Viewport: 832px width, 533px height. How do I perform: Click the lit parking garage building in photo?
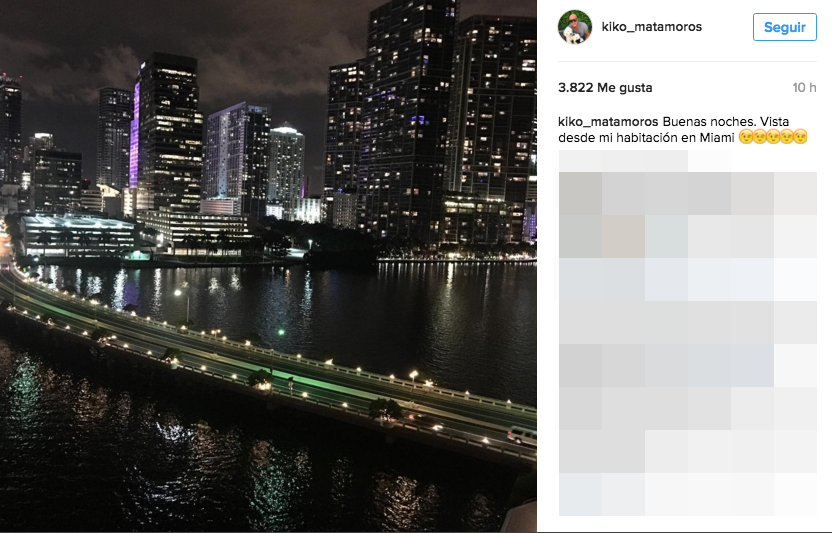79,236
